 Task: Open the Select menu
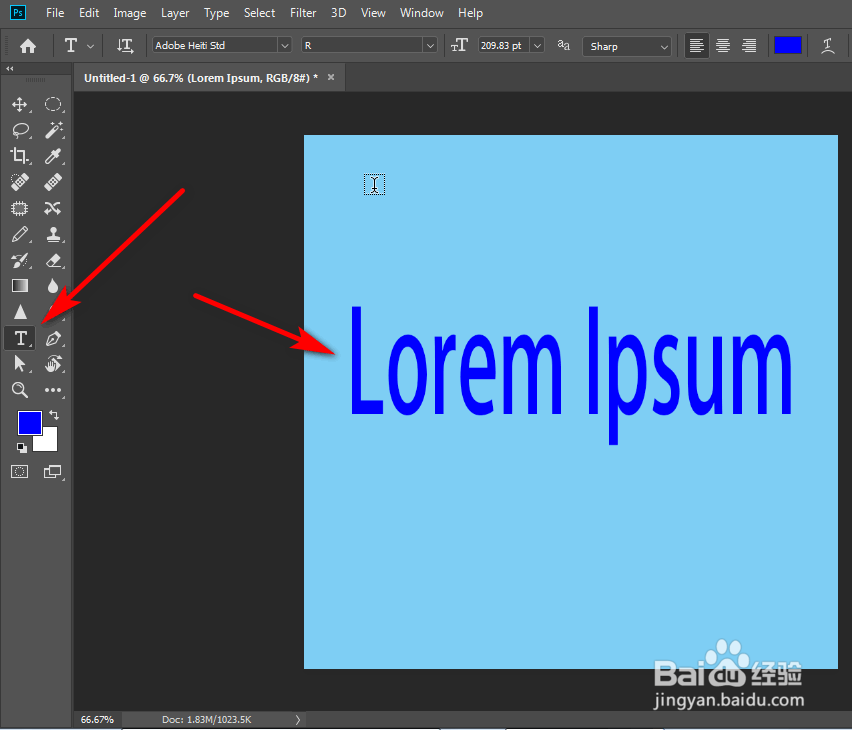[x=259, y=13]
